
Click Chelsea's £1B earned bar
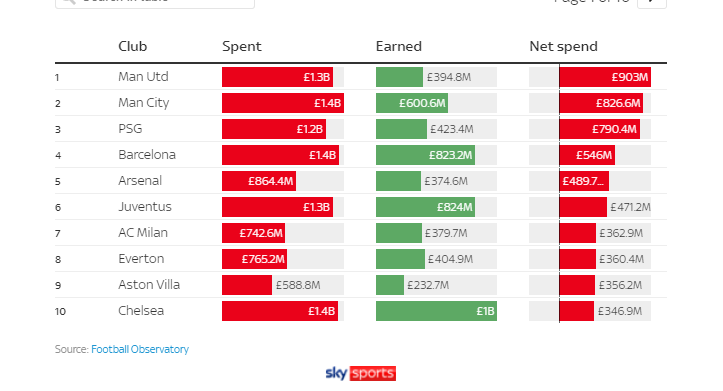click(x=436, y=311)
